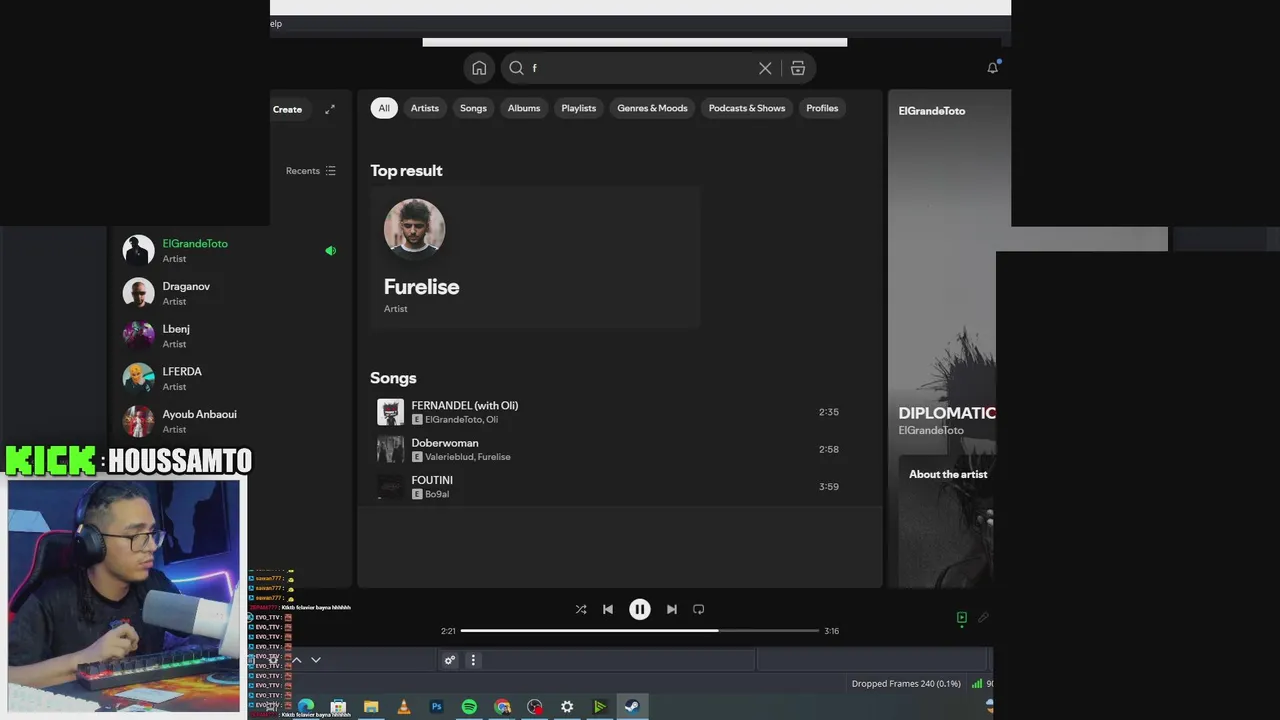
Task: Open the Valerieblud, Furelise artist link
Action: [x=468, y=457]
